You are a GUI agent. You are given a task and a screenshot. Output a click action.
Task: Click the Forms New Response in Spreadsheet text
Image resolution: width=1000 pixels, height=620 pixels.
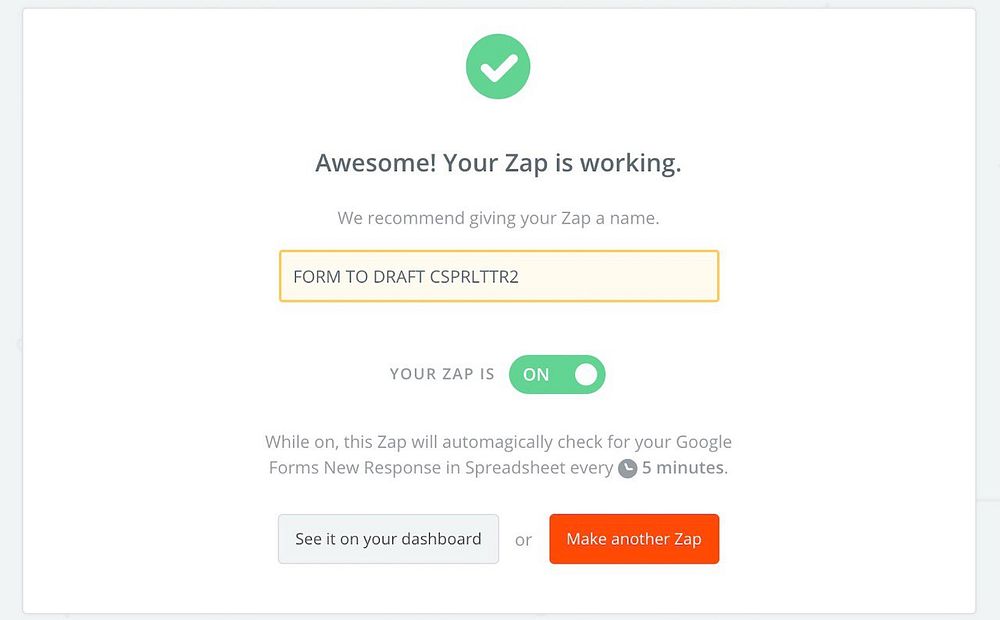coord(440,467)
